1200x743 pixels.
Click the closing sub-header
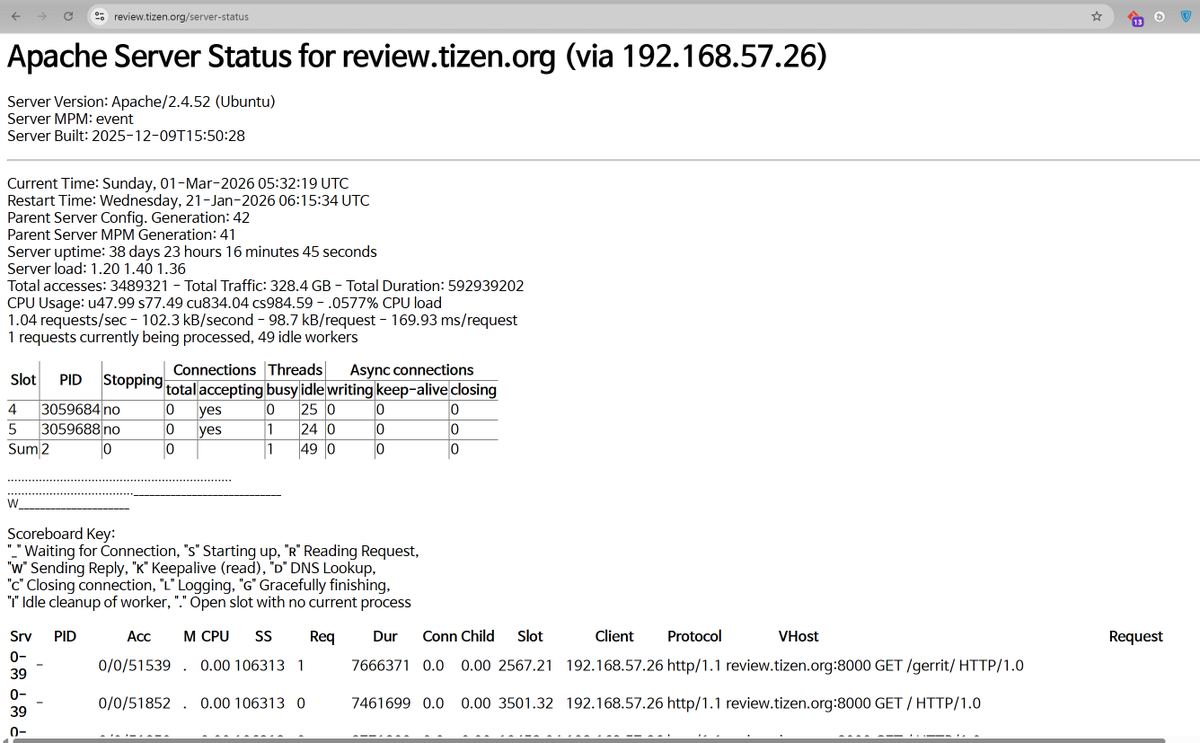473,389
